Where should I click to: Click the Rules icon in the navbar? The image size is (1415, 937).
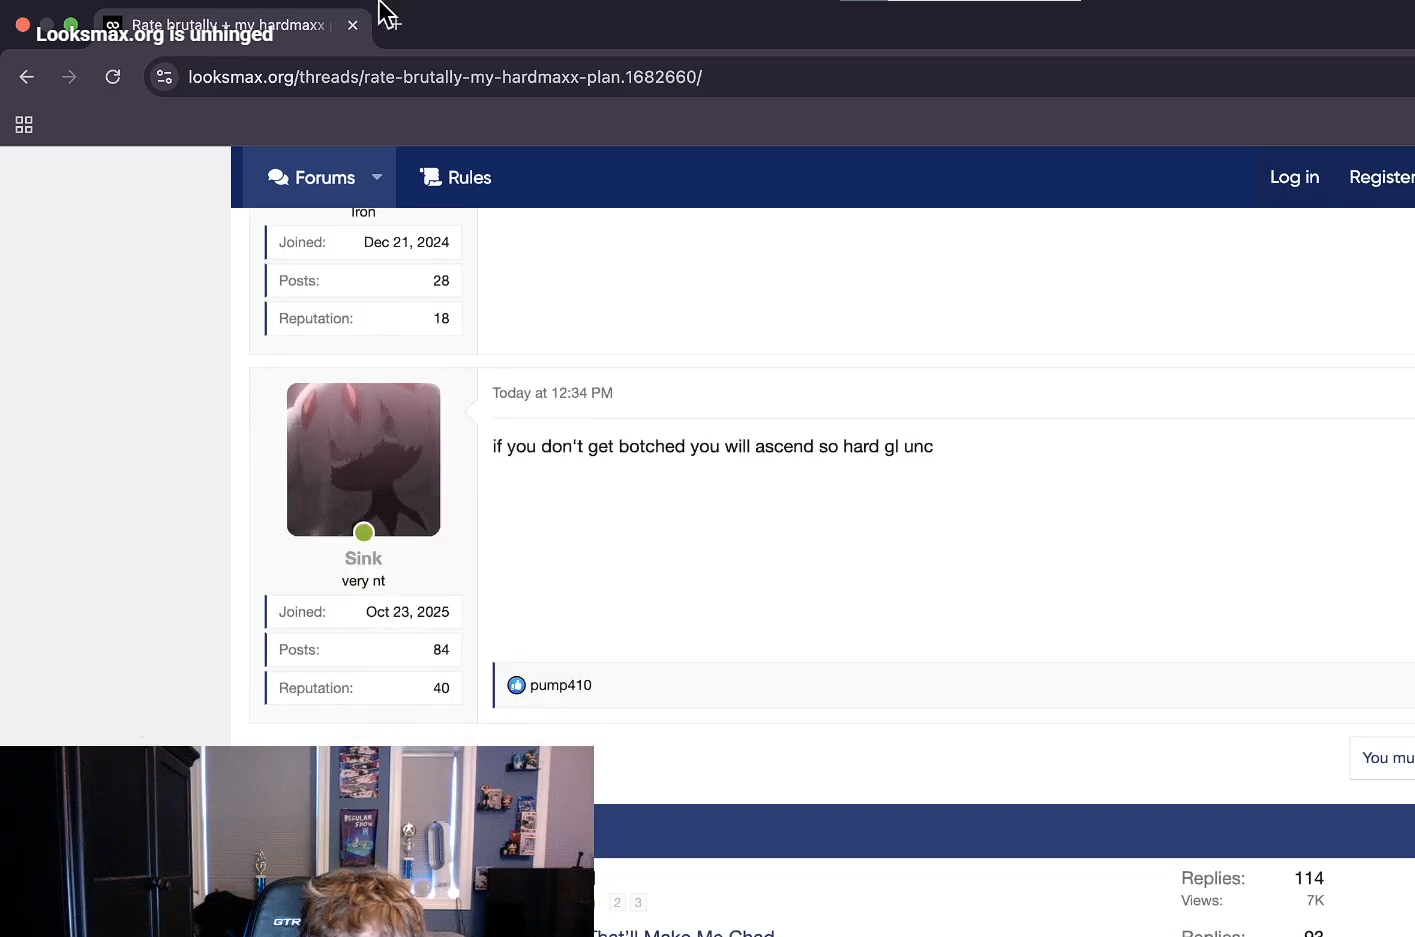pos(430,177)
